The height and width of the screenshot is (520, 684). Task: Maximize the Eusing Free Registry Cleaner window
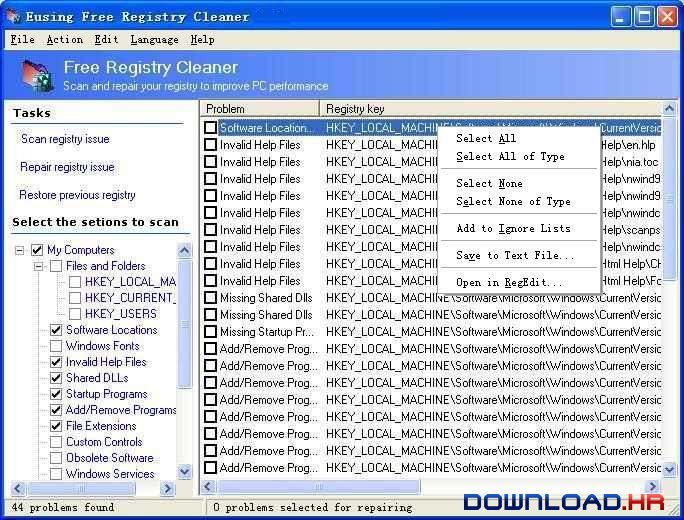pos(644,17)
